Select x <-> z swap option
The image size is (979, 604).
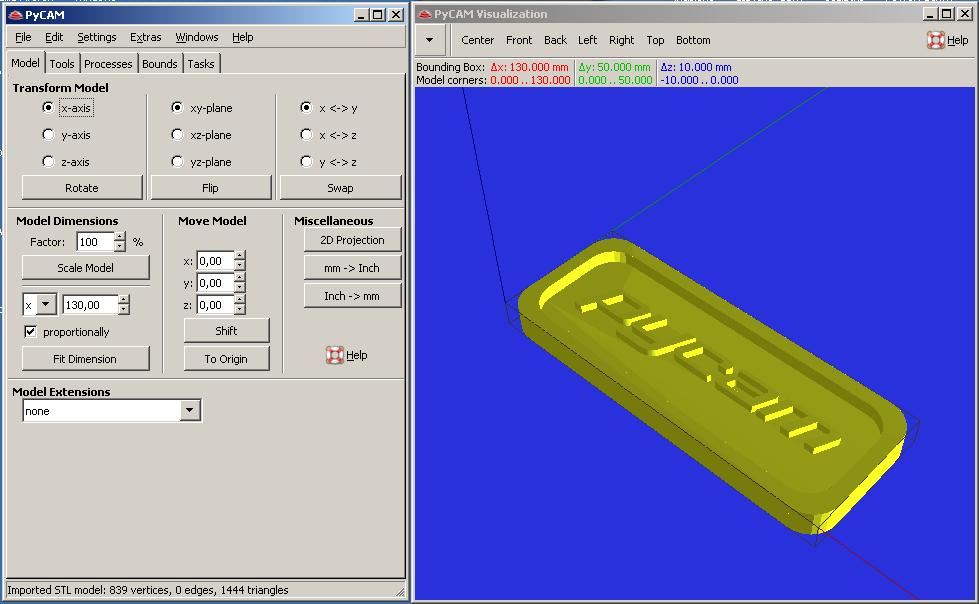pos(306,134)
